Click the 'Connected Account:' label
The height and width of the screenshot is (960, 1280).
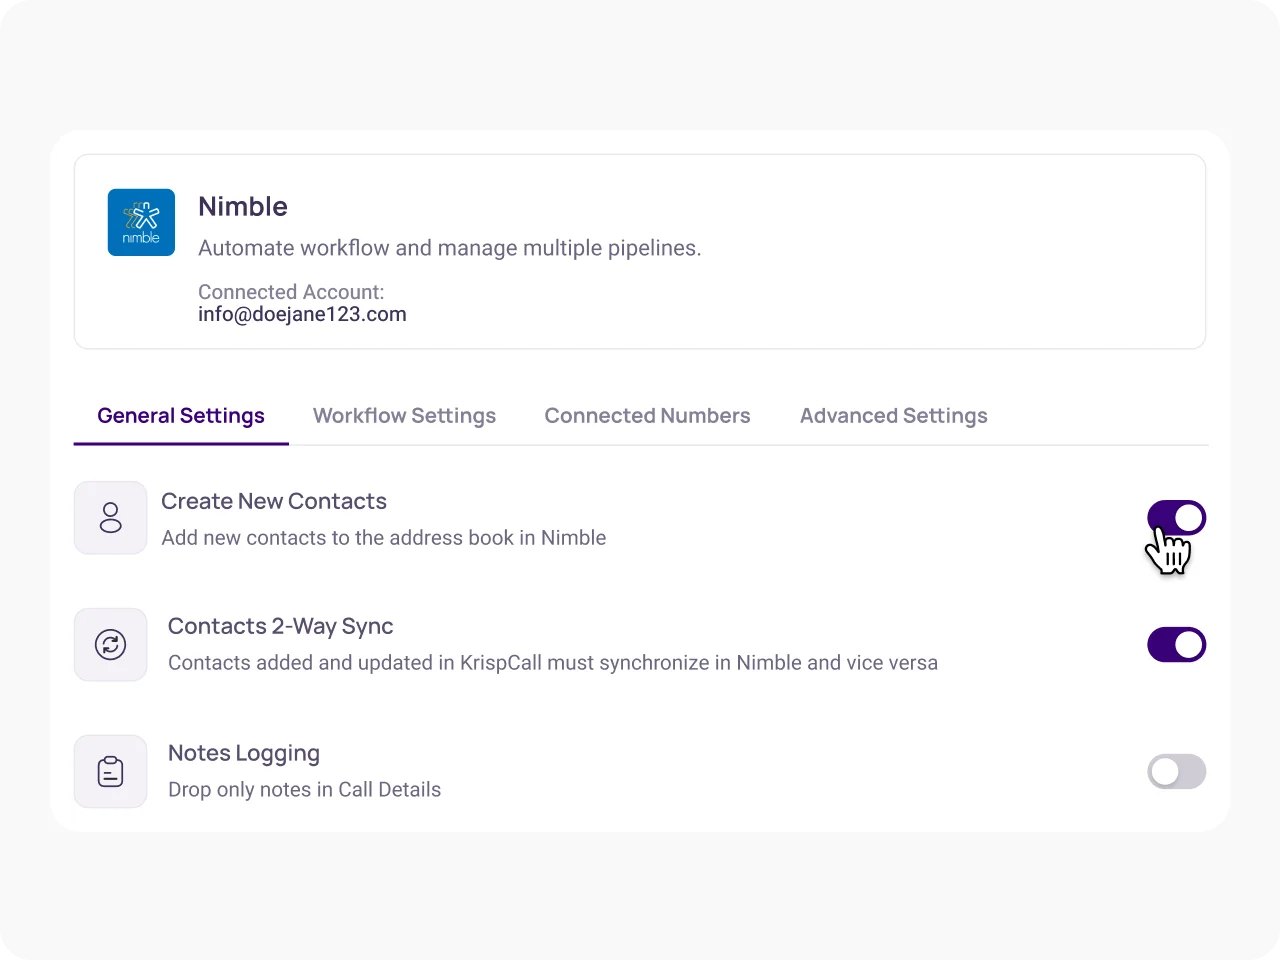tap(291, 292)
